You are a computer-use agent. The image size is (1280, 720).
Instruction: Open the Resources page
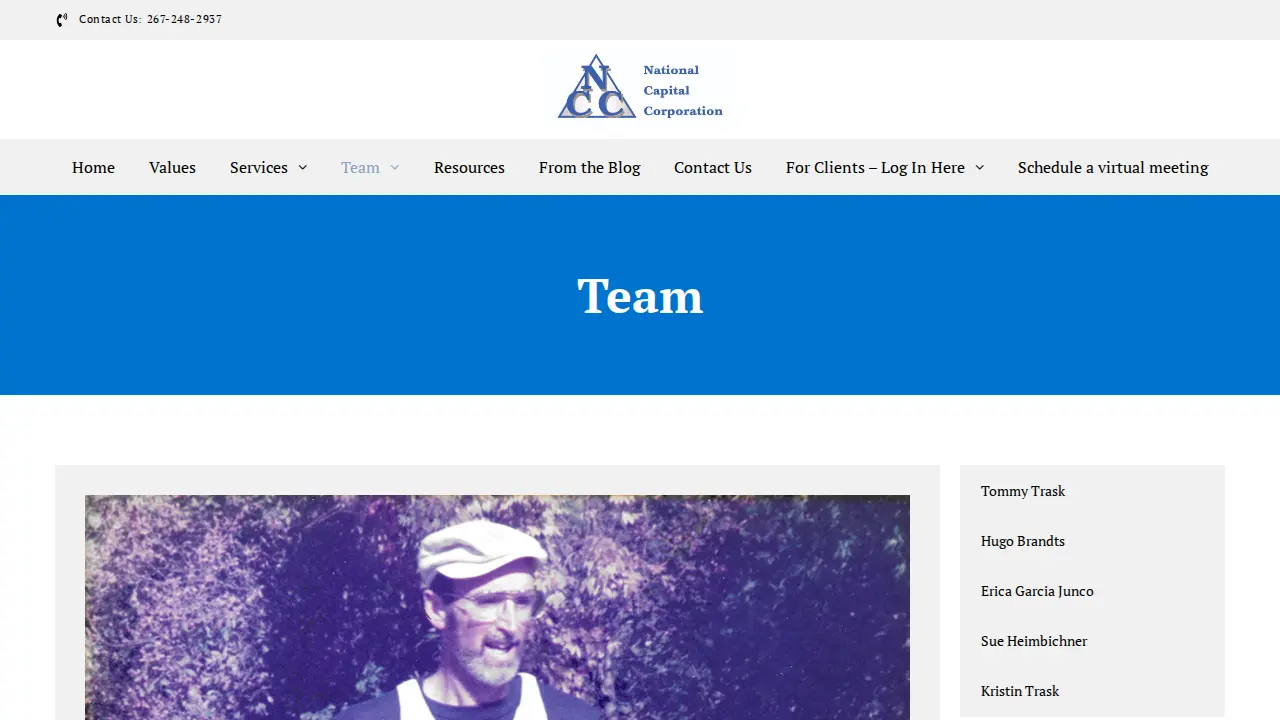click(469, 167)
